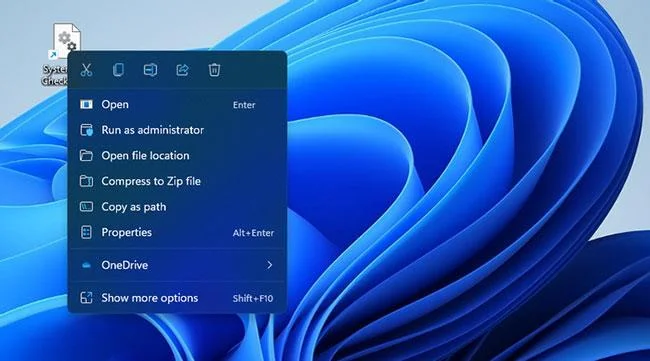The image size is (650, 361).
Task: Click the Delete trash can icon
Action: click(214, 70)
